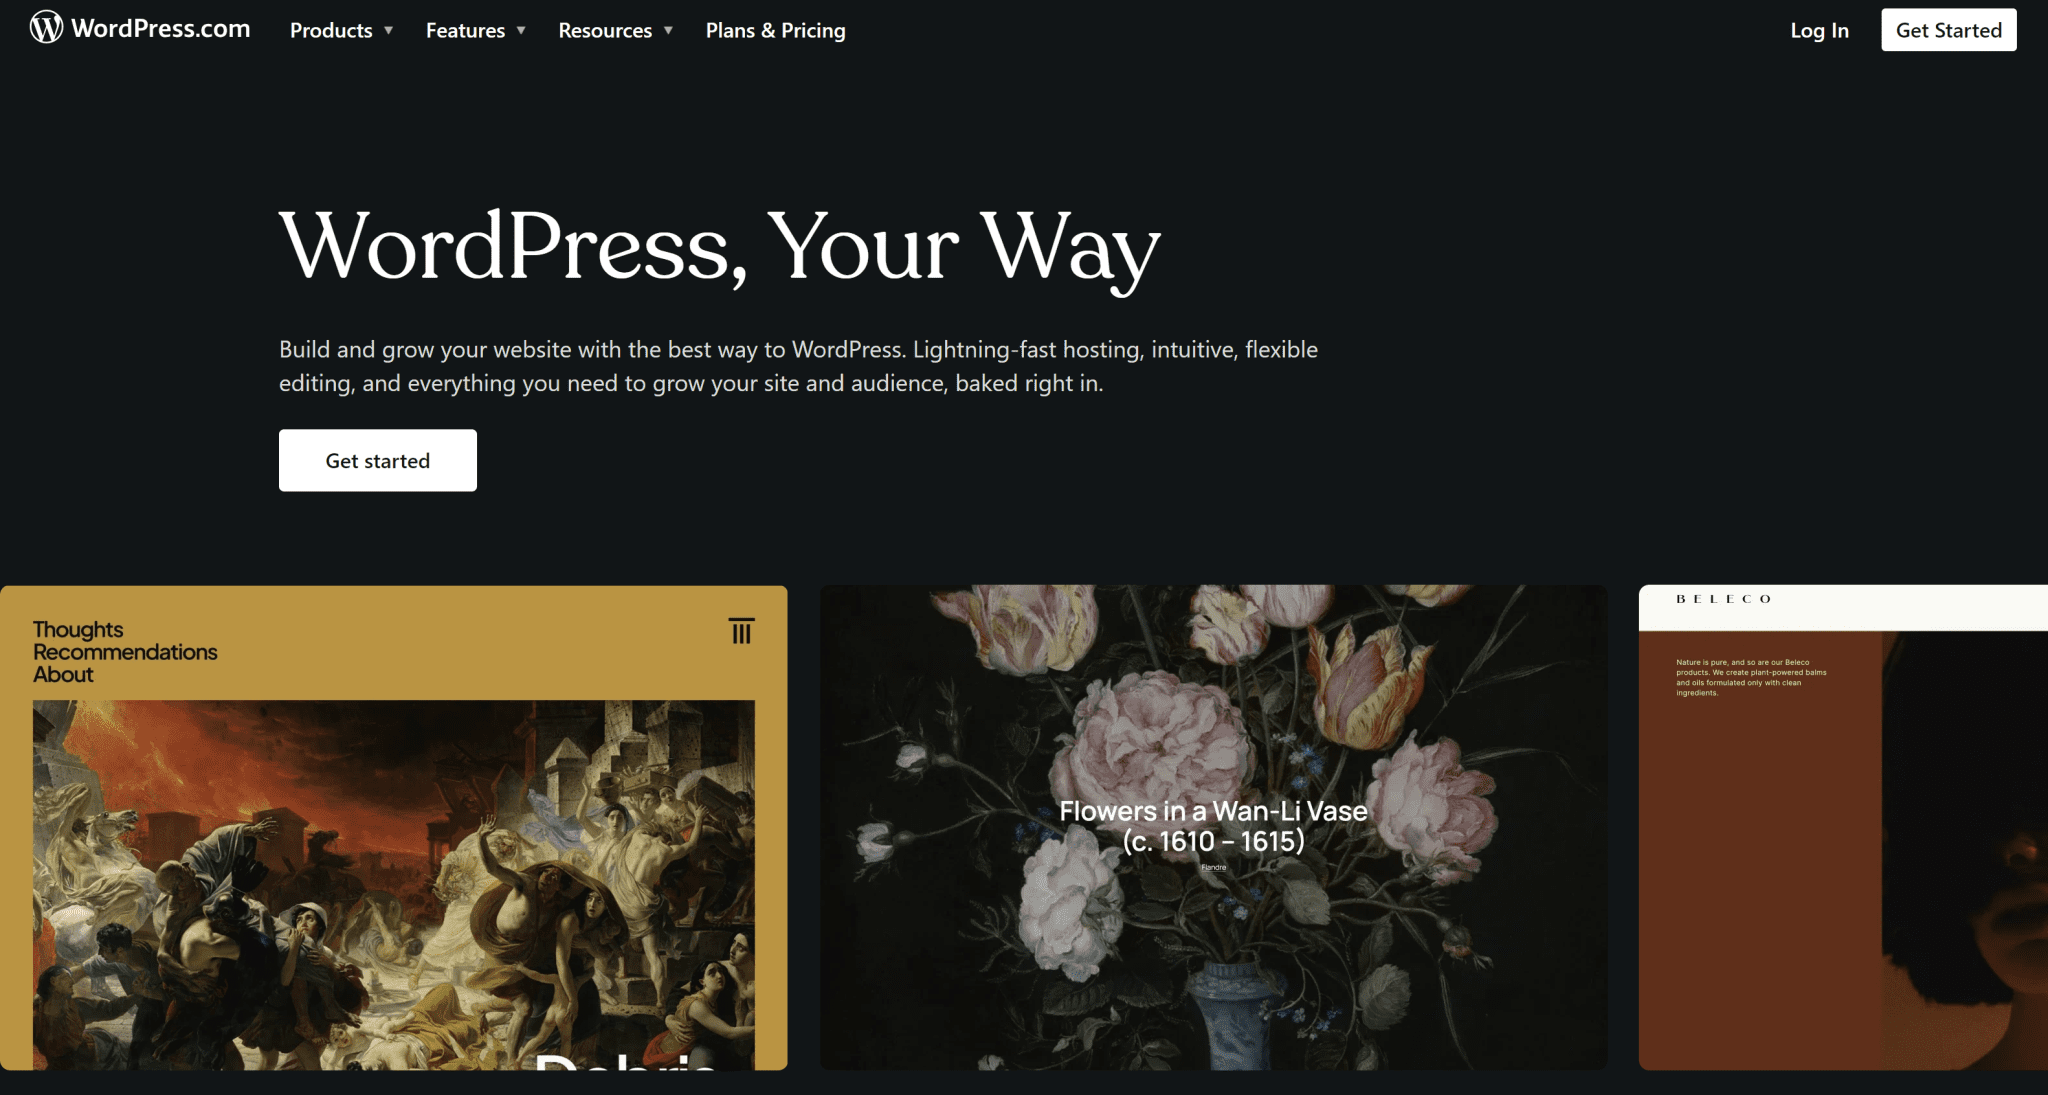Select the Flowers in a Wan-Li Vase theme
This screenshot has width=2048, height=1095.
click(1213, 827)
